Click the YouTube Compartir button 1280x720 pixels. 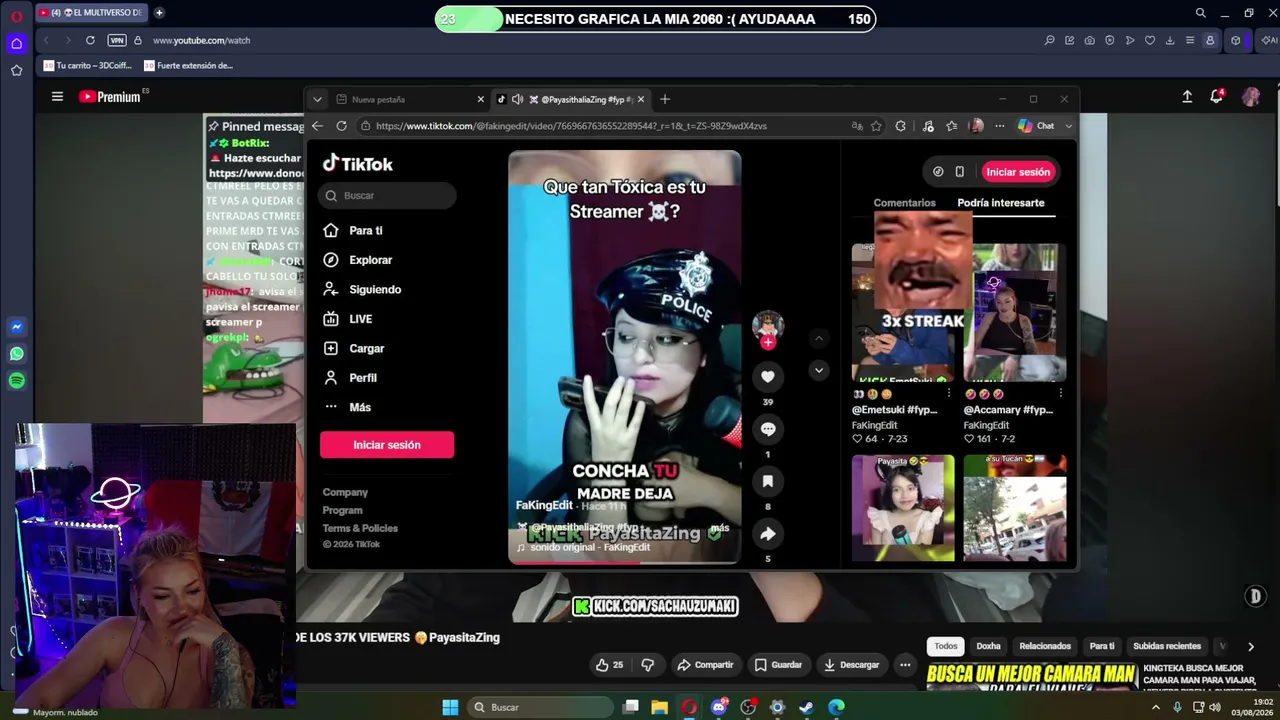point(705,665)
